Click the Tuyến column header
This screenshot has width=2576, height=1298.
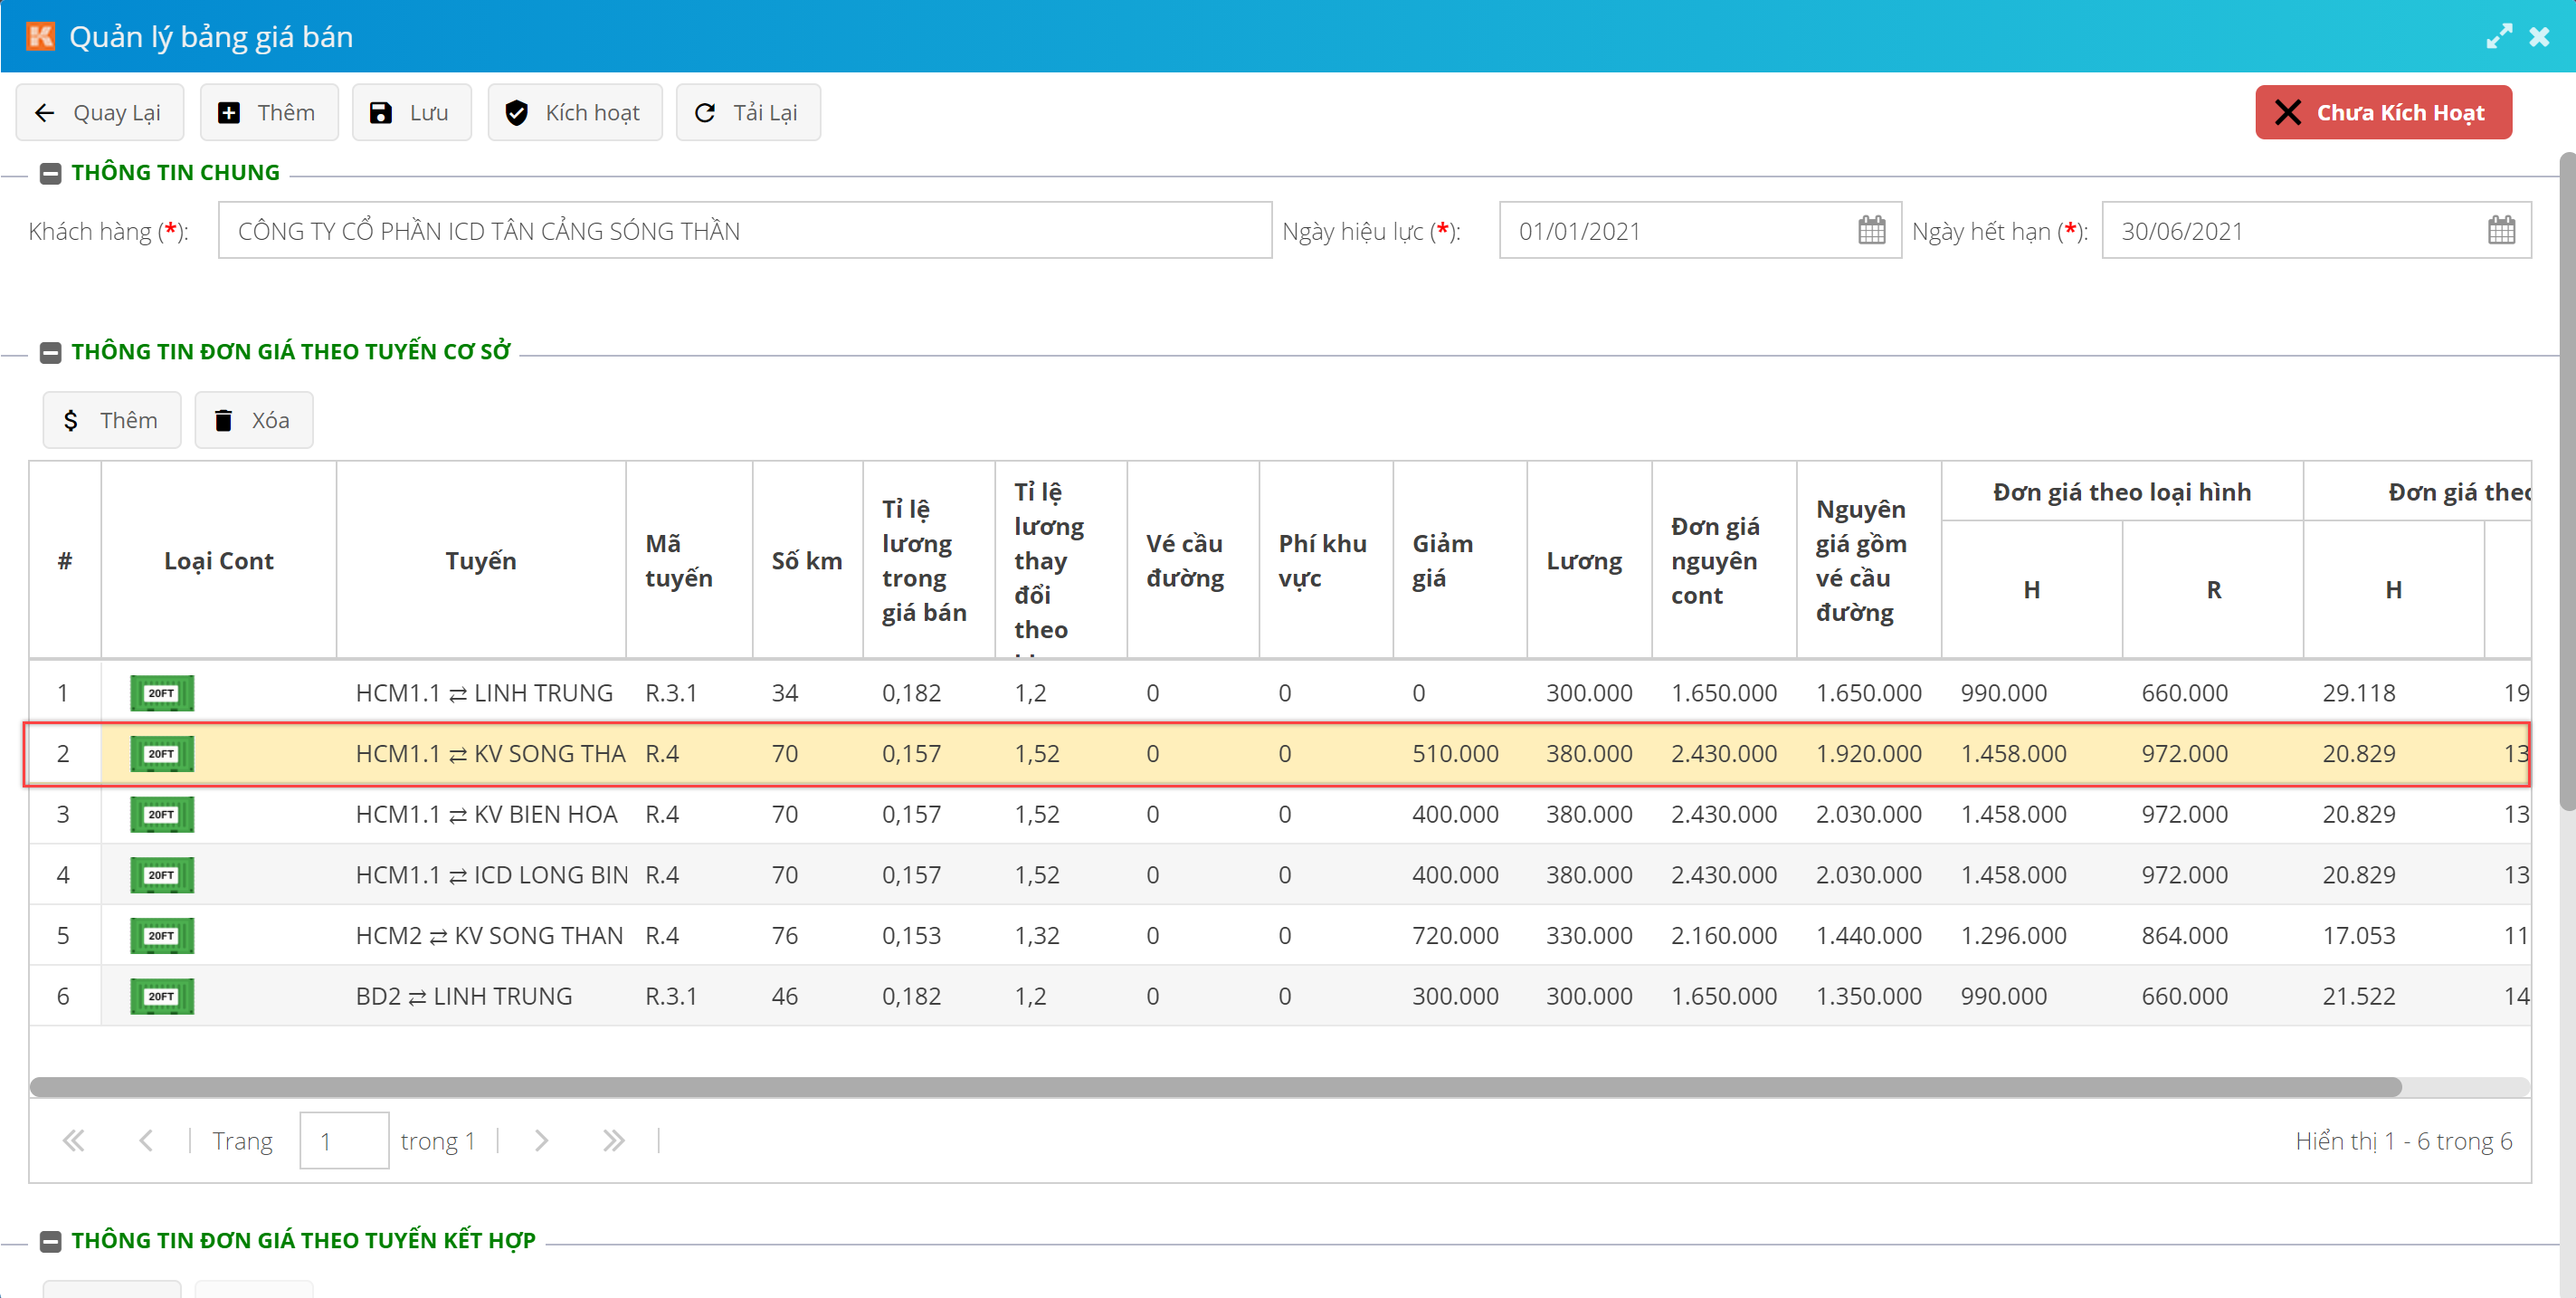(x=480, y=561)
